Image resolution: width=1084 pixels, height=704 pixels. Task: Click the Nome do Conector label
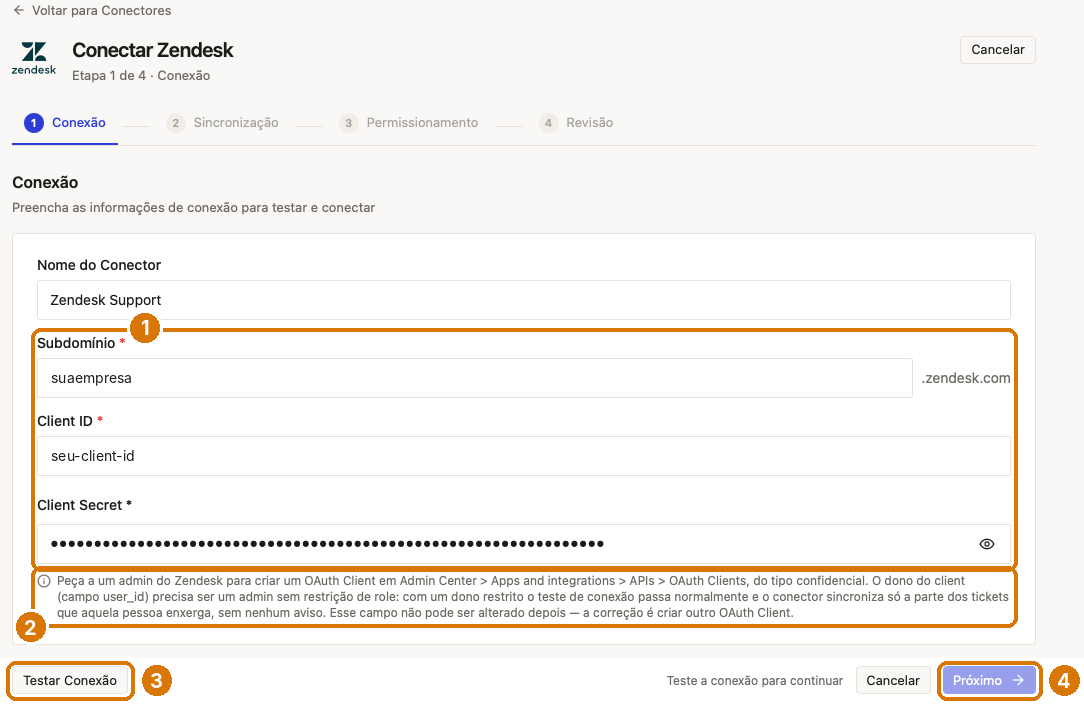99,265
